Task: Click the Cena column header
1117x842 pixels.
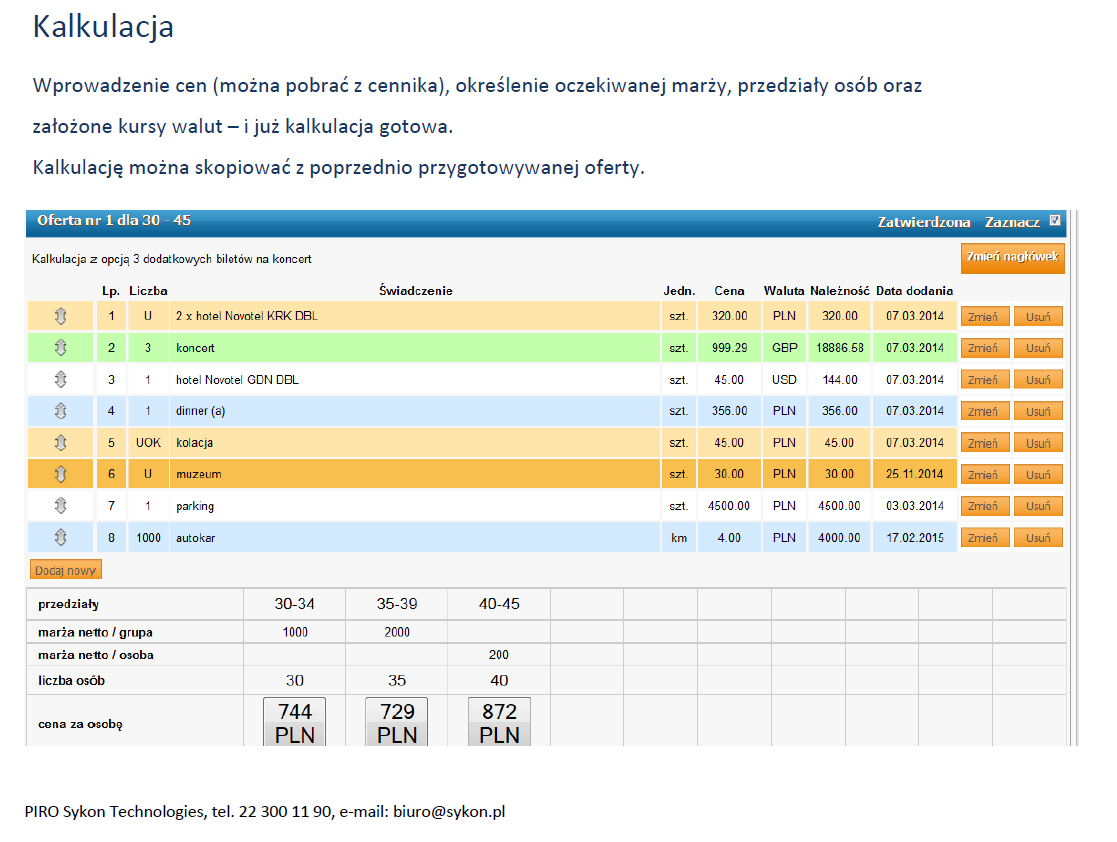Action: click(729, 291)
